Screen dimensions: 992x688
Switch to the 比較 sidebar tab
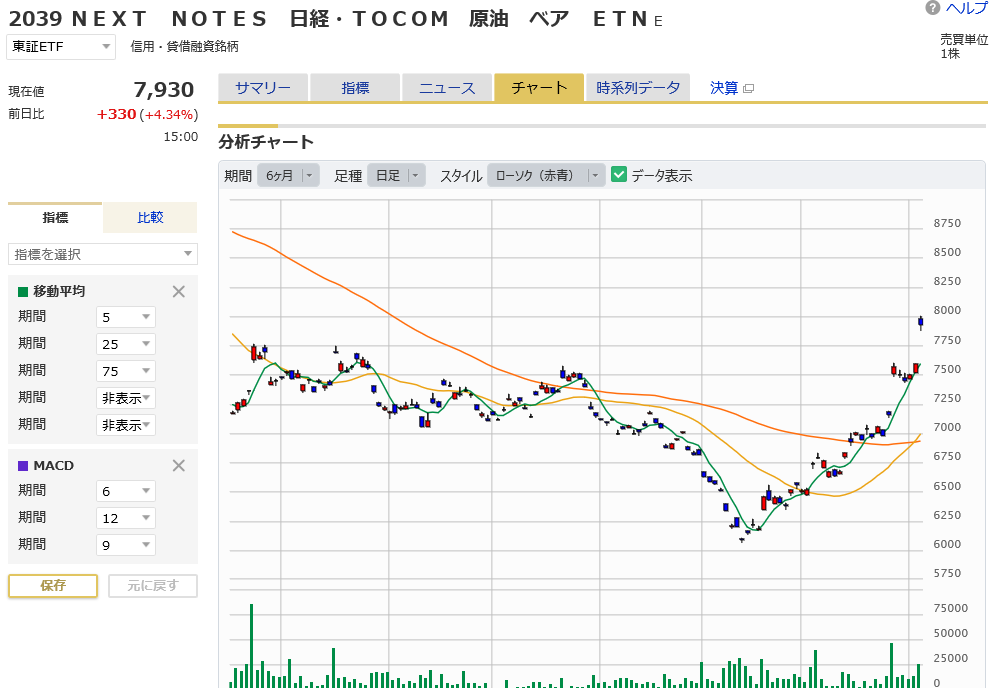coord(150,218)
